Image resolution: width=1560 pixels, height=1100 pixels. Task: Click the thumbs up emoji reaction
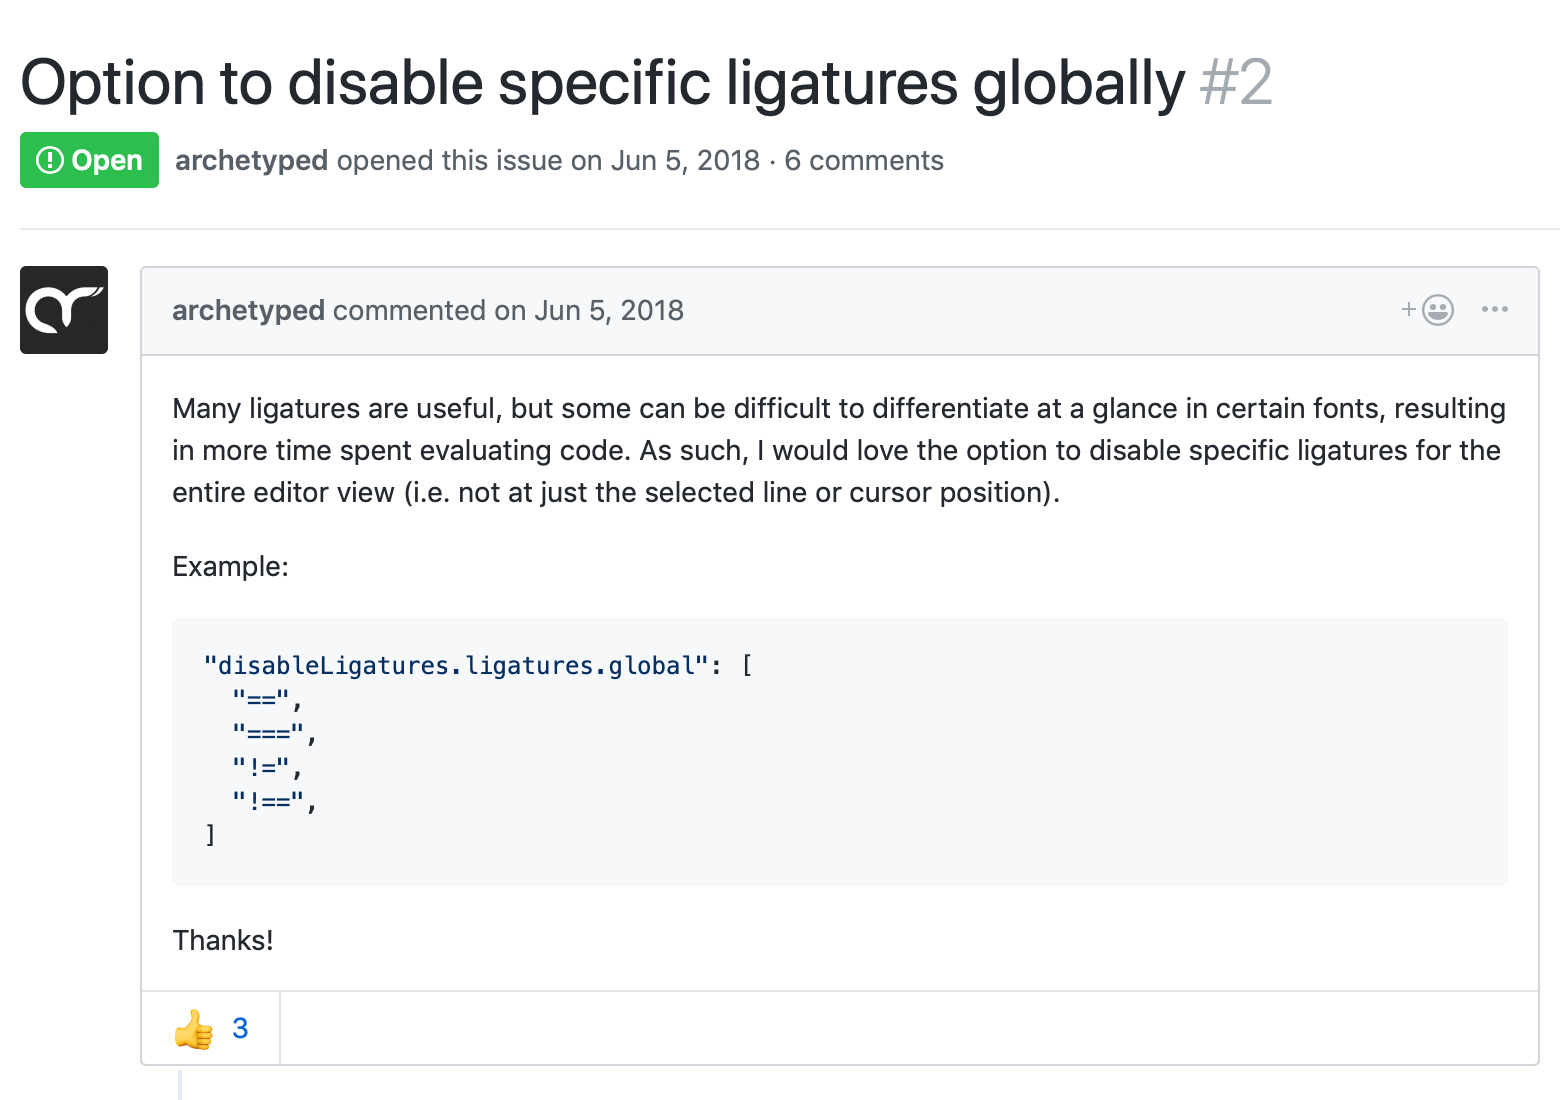(x=193, y=1027)
